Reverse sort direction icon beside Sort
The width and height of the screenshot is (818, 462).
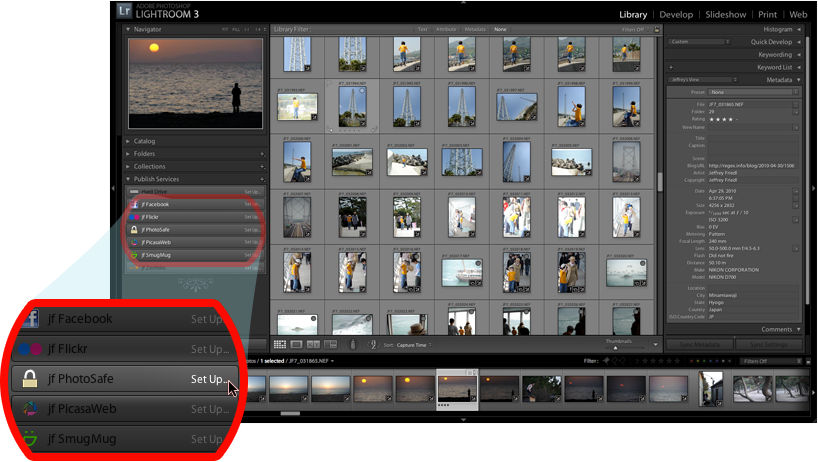372,345
